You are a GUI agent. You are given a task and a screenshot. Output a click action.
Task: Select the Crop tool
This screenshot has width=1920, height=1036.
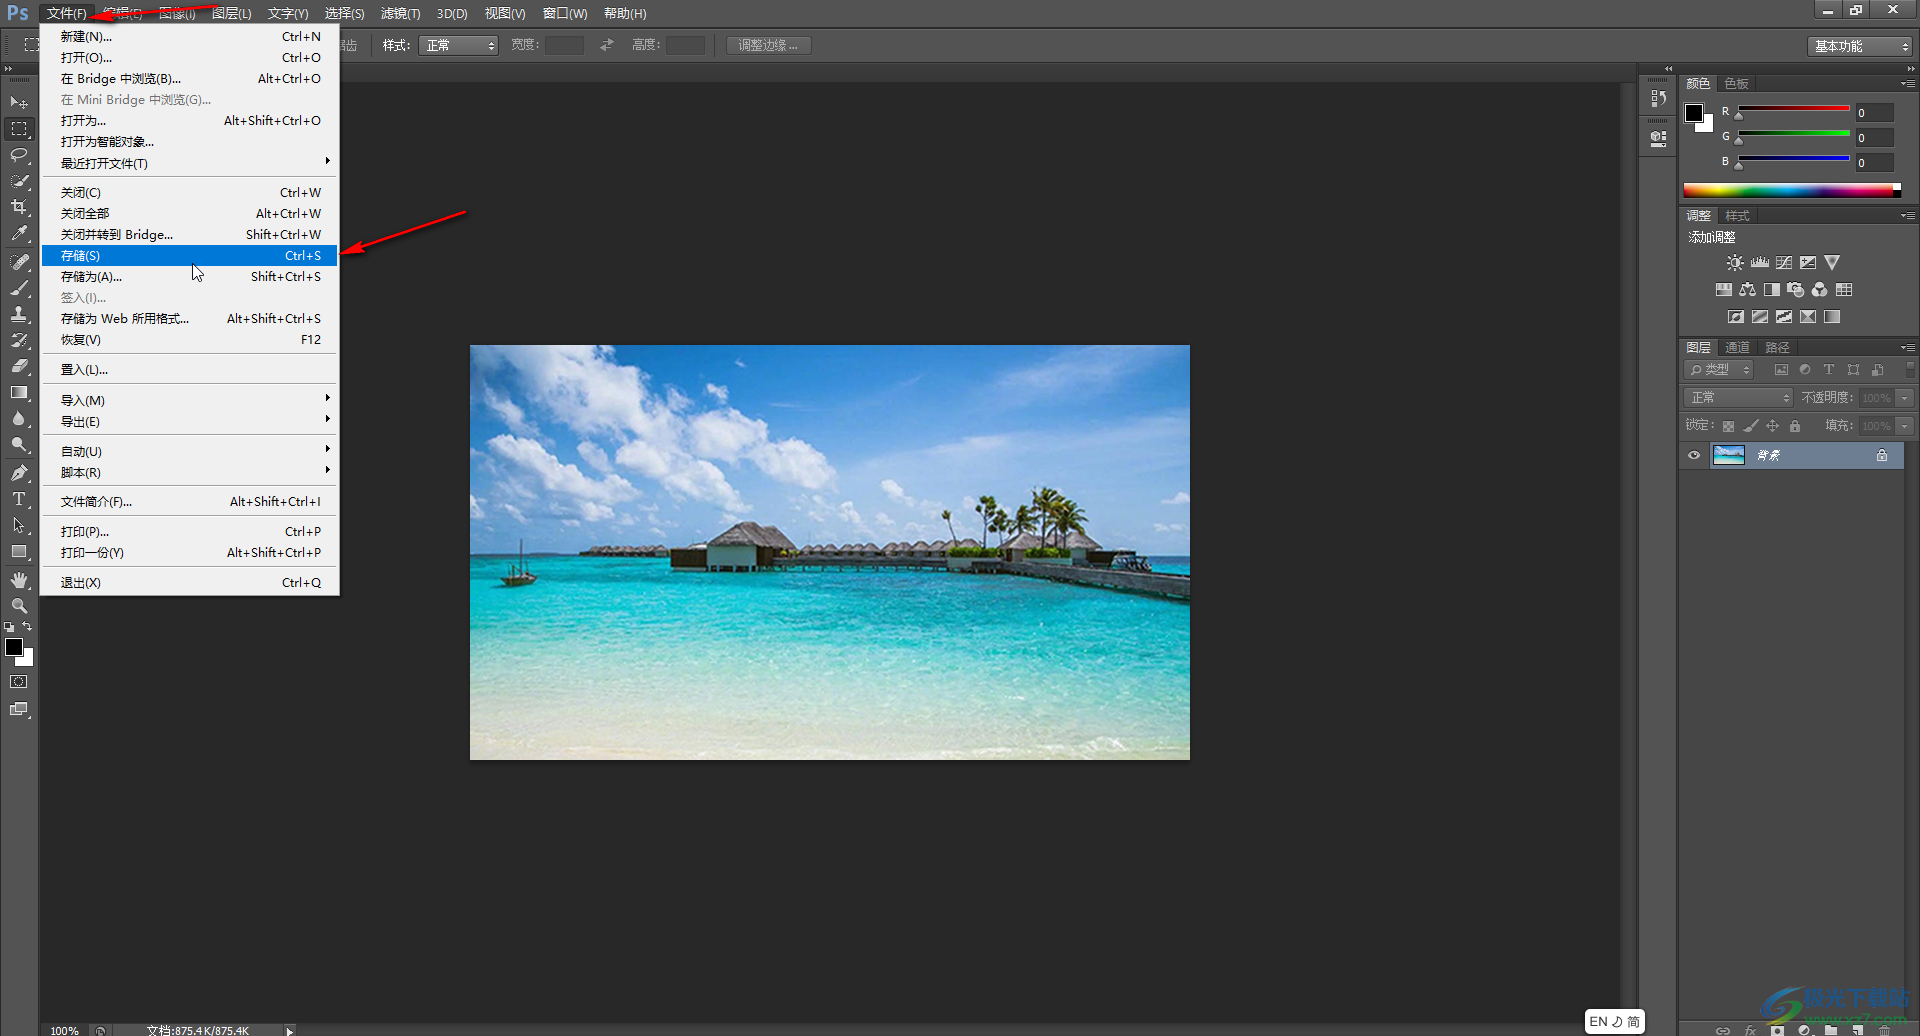pyautogui.click(x=19, y=207)
